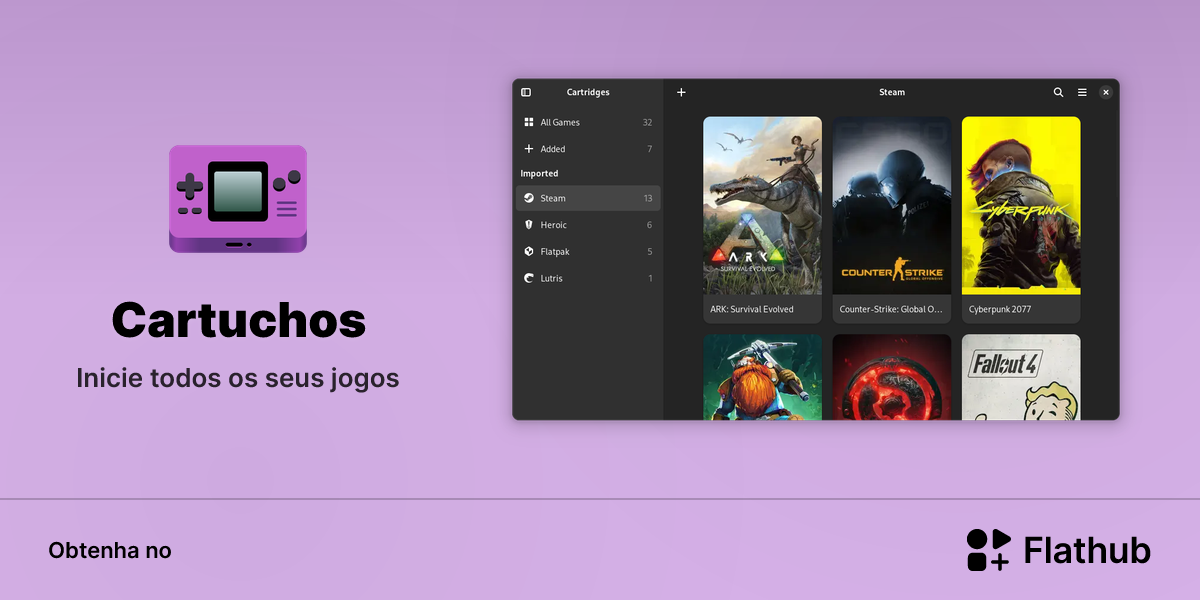The height and width of the screenshot is (600, 1200).
Task: Open the hamburger main menu
Action: click(x=1082, y=92)
